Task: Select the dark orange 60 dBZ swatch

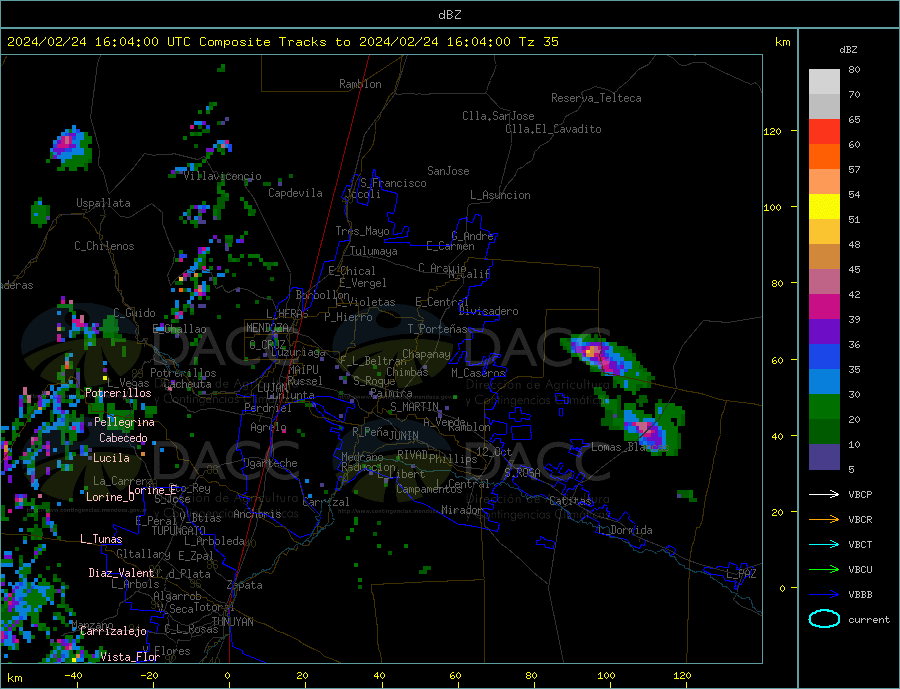Action: (824, 157)
